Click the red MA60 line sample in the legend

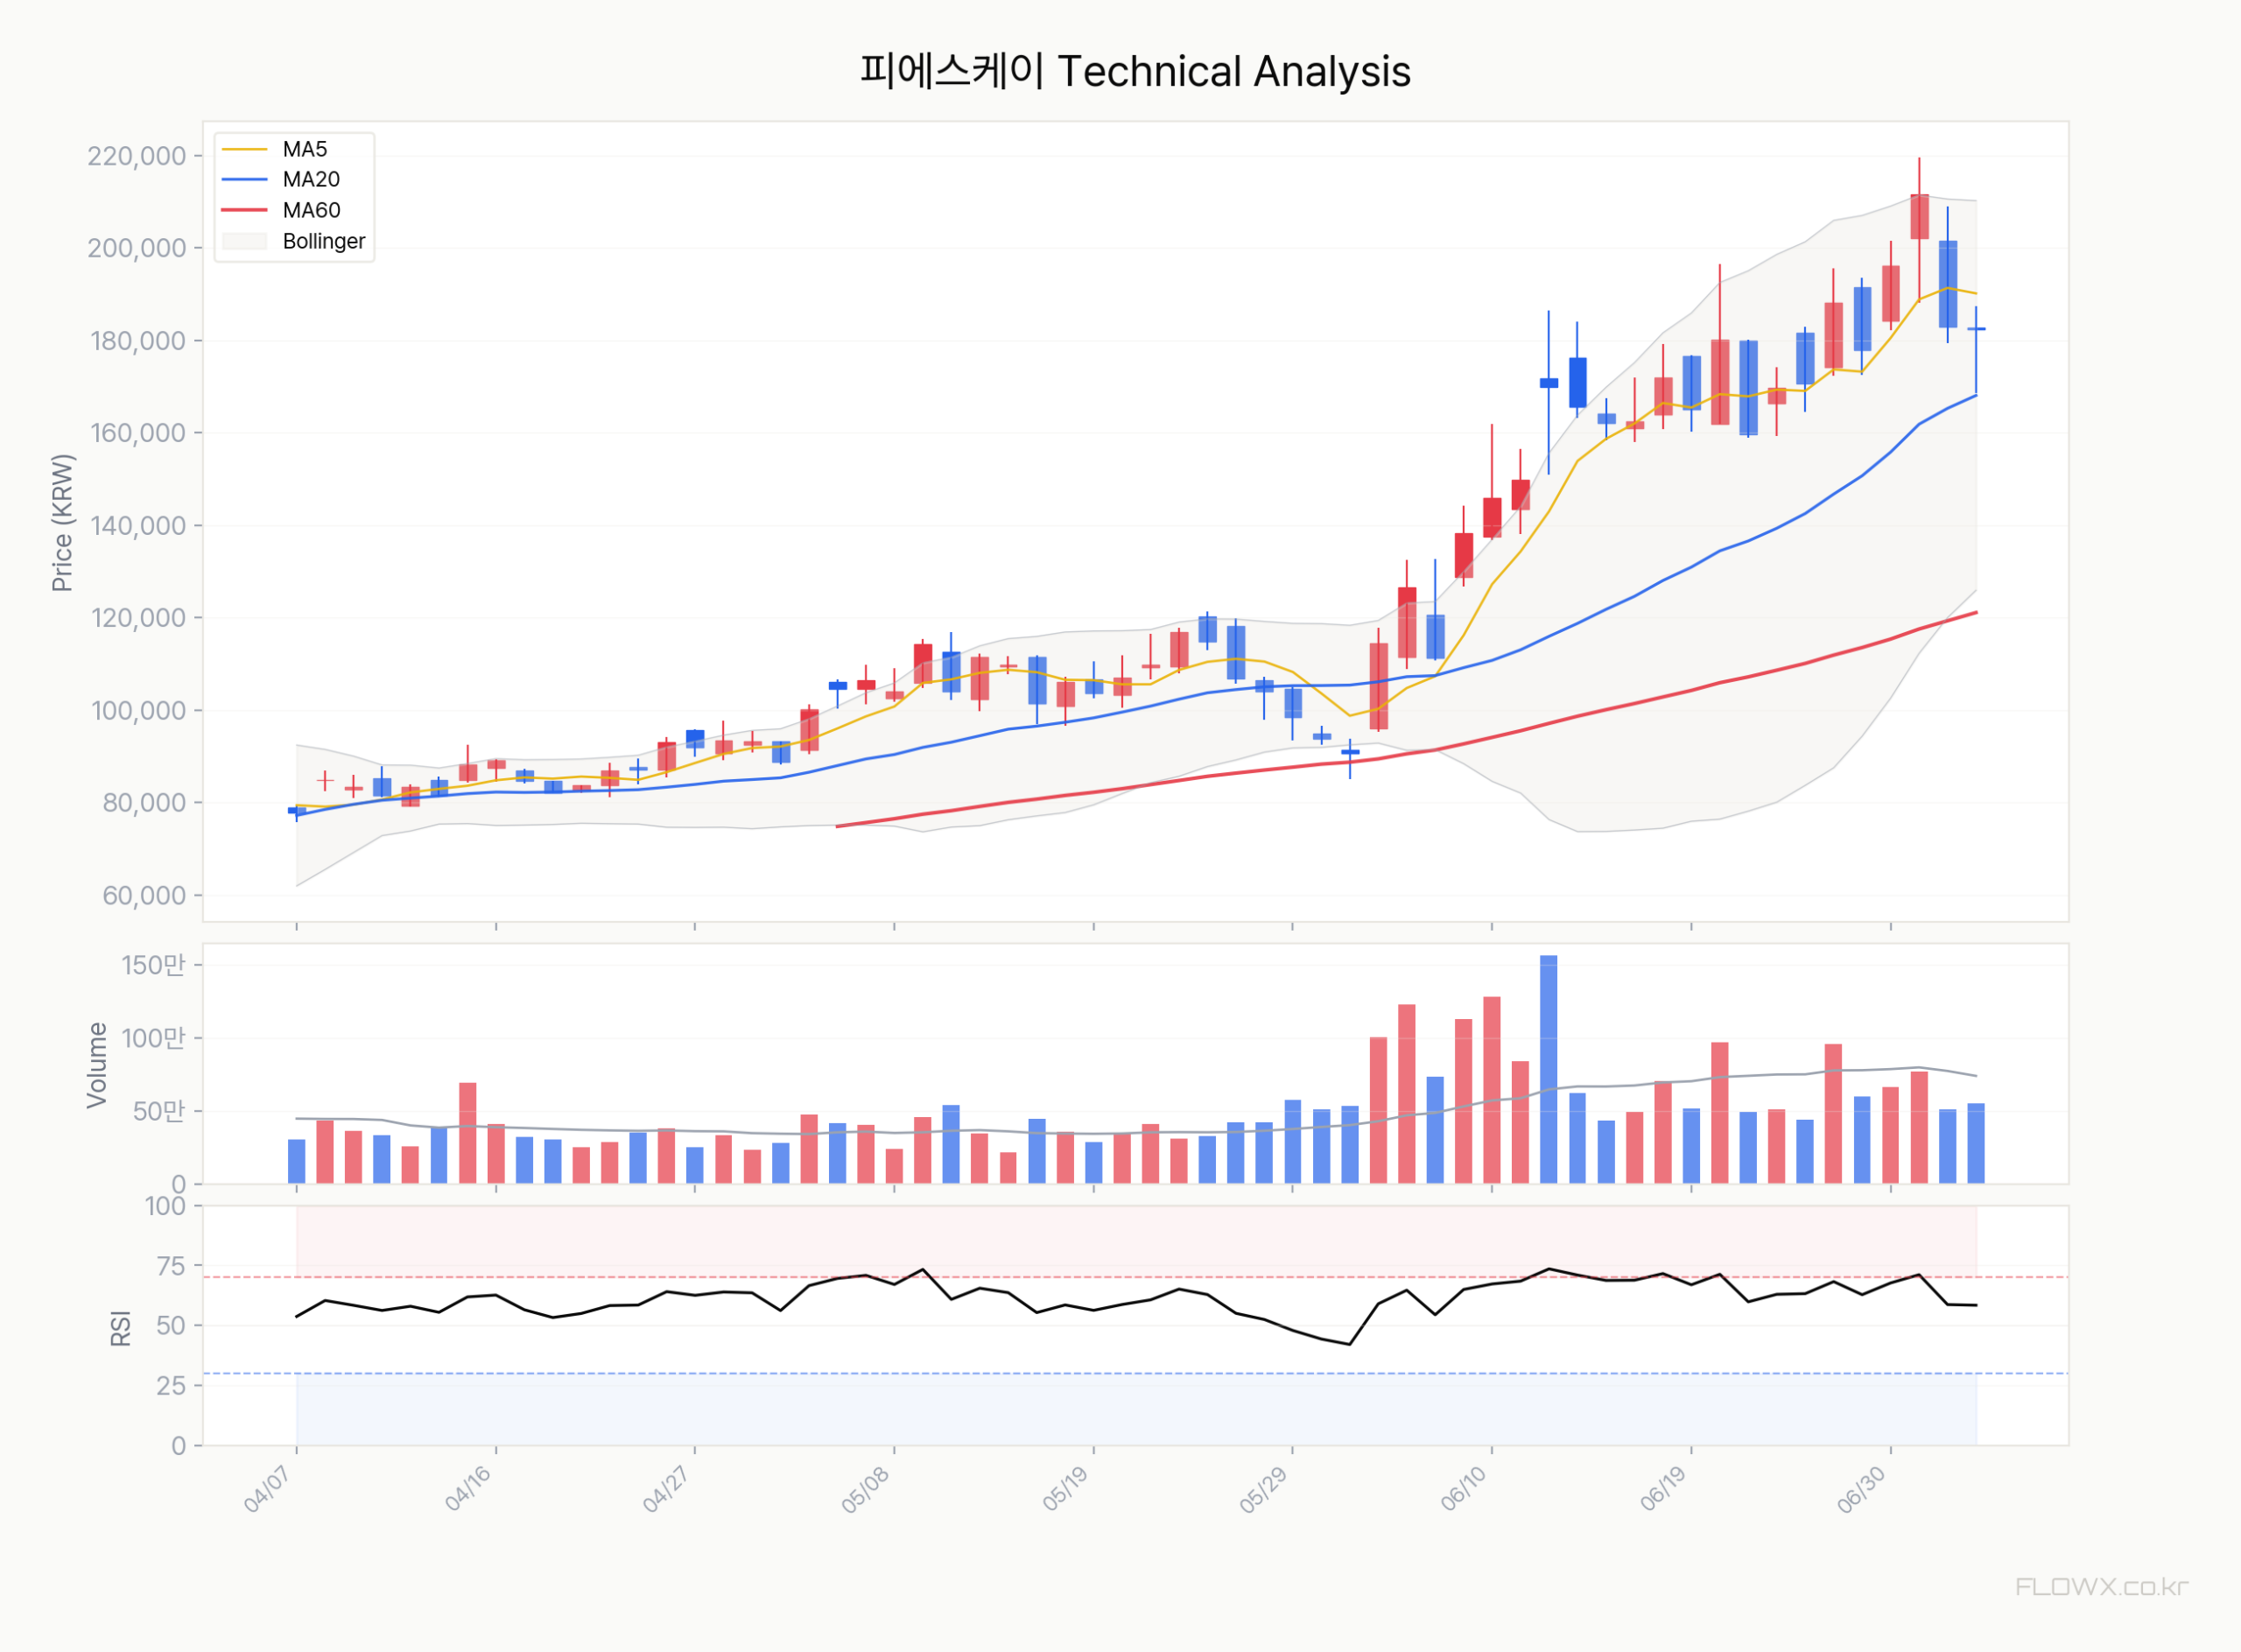click(x=245, y=210)
